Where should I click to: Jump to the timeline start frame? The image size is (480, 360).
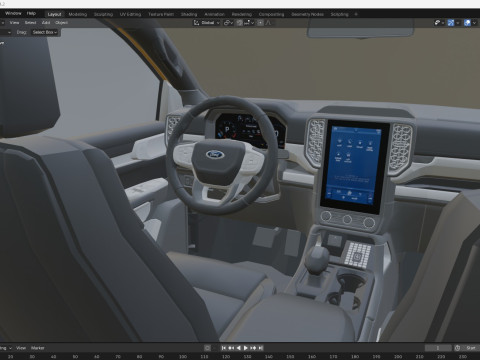click(x=224, y=348)
